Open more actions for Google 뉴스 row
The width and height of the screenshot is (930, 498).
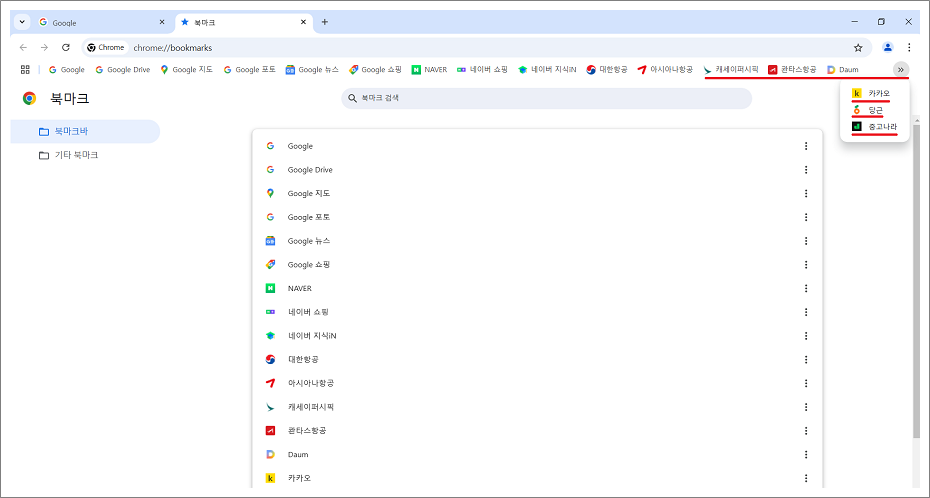(x=805, y=241)
